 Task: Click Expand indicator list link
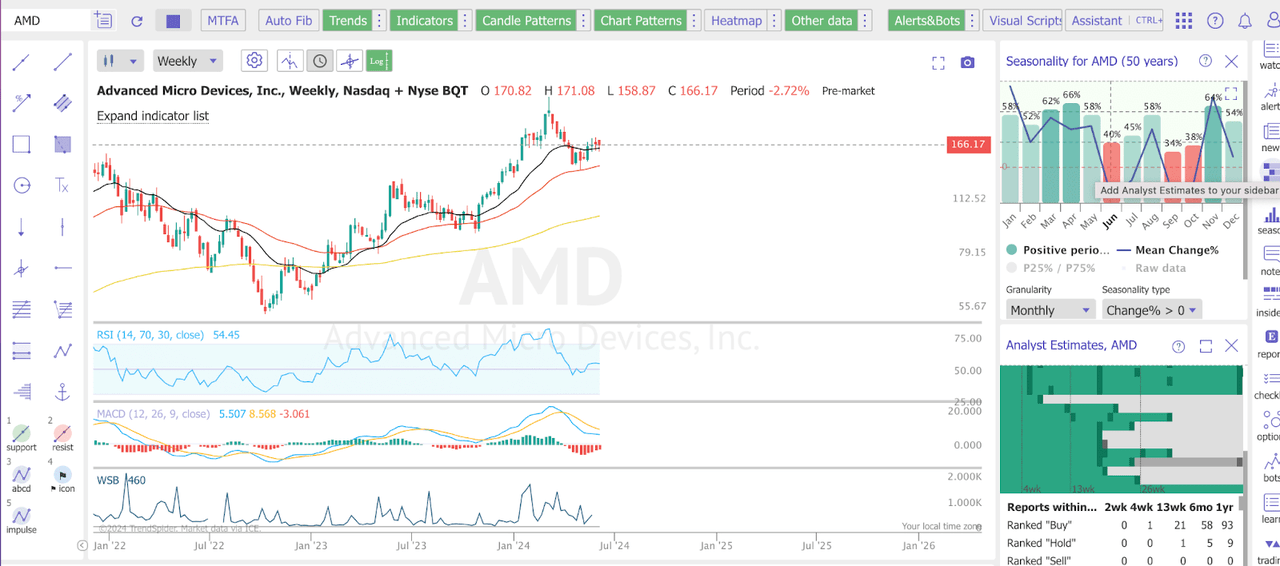pyautogui.click(x=153, y=116)
